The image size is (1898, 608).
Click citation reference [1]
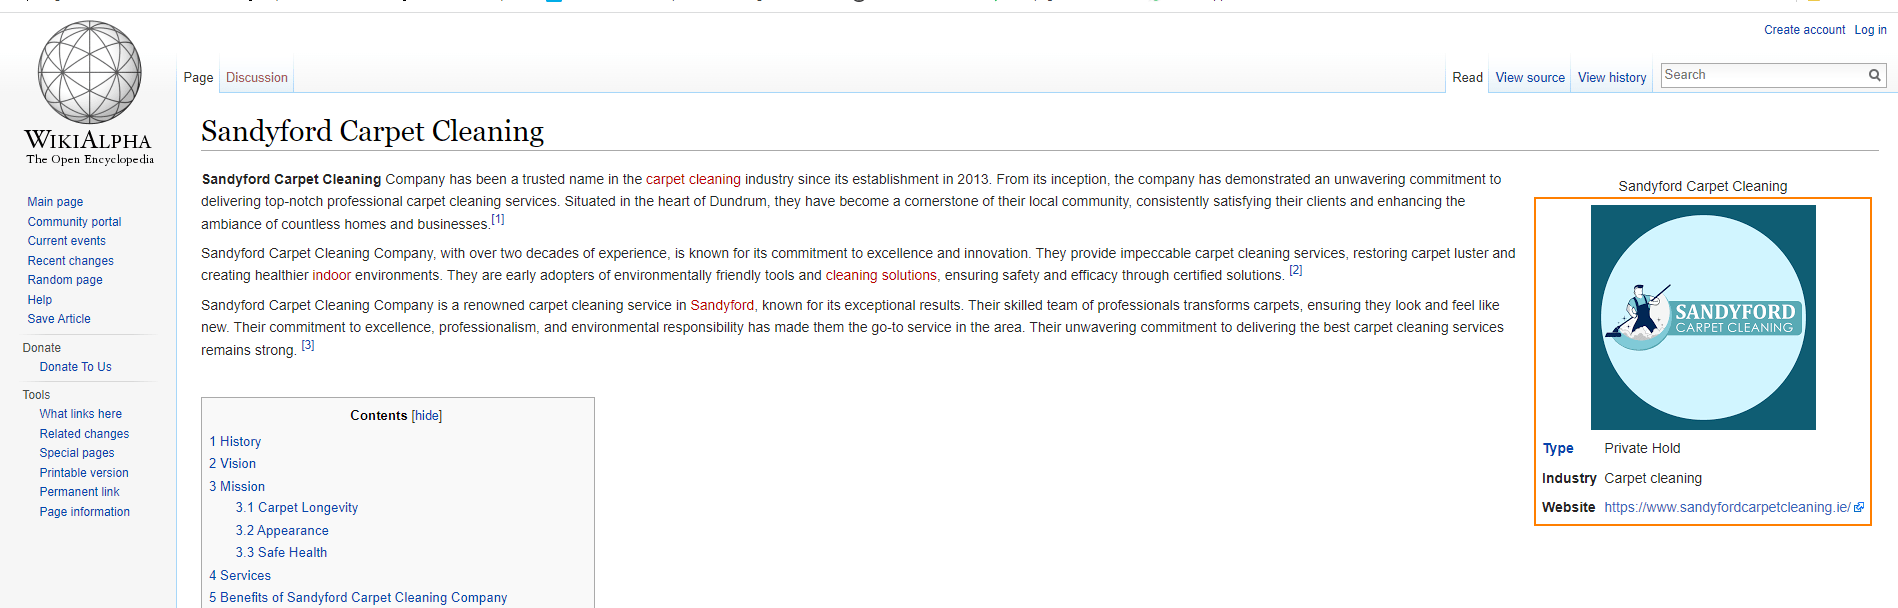click(498, 219)
